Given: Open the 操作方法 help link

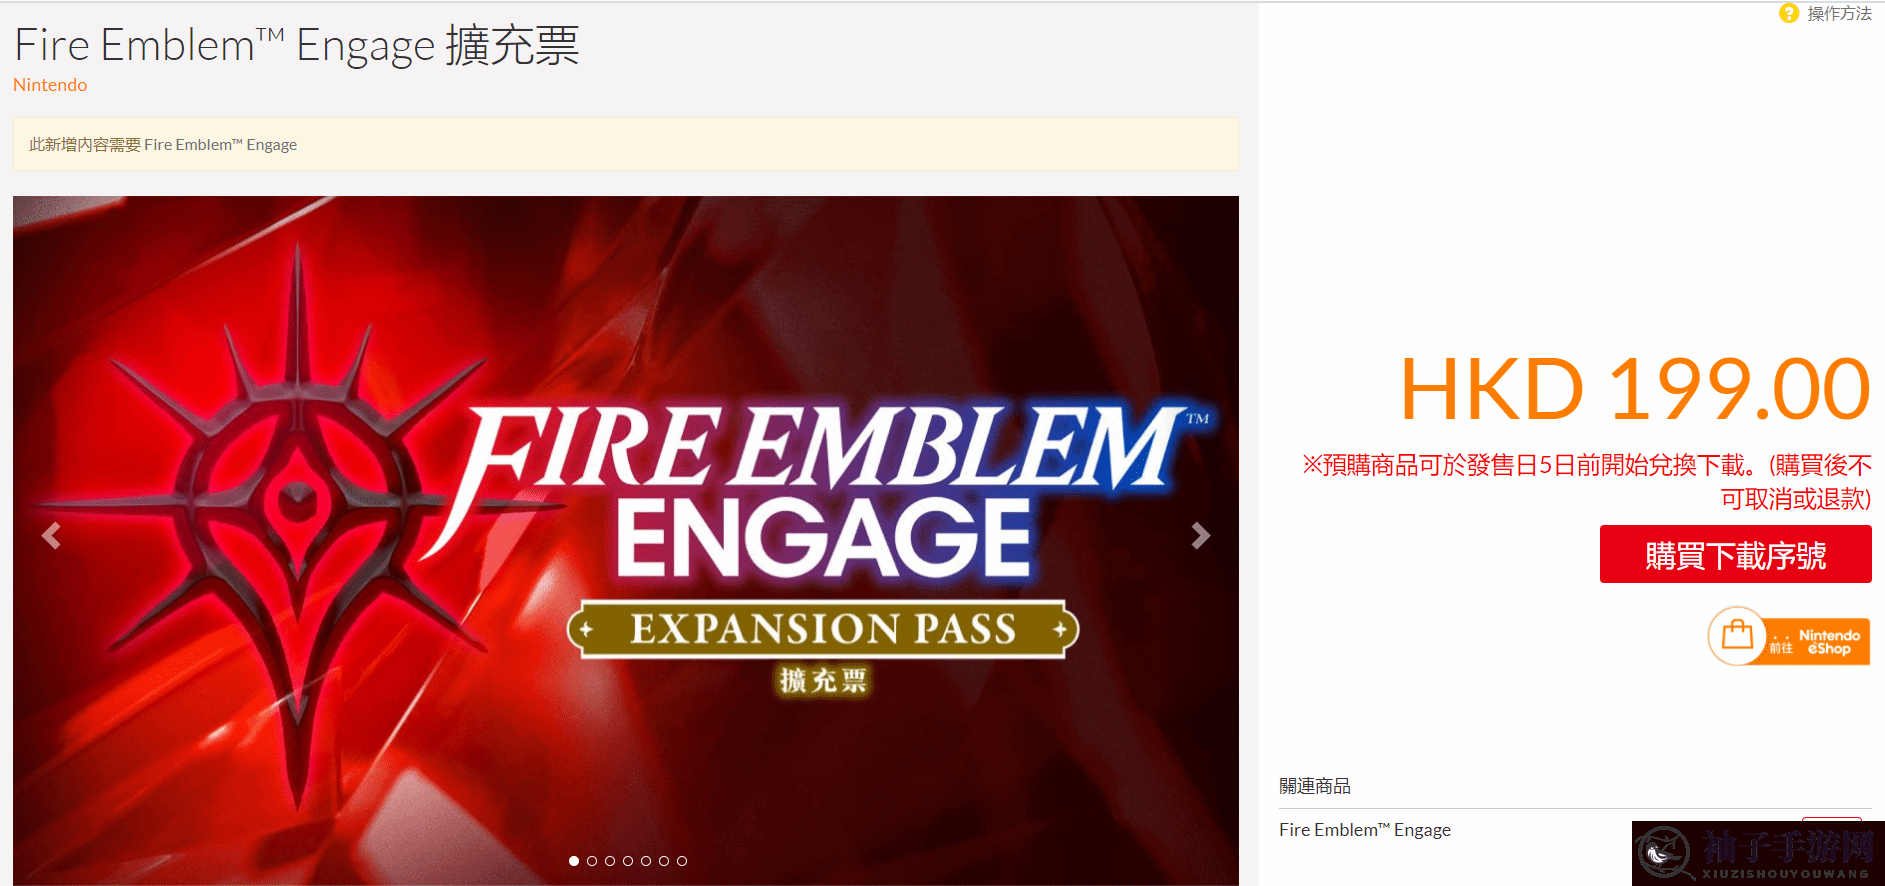Looking at the screenshot, I should (1839, 13).
